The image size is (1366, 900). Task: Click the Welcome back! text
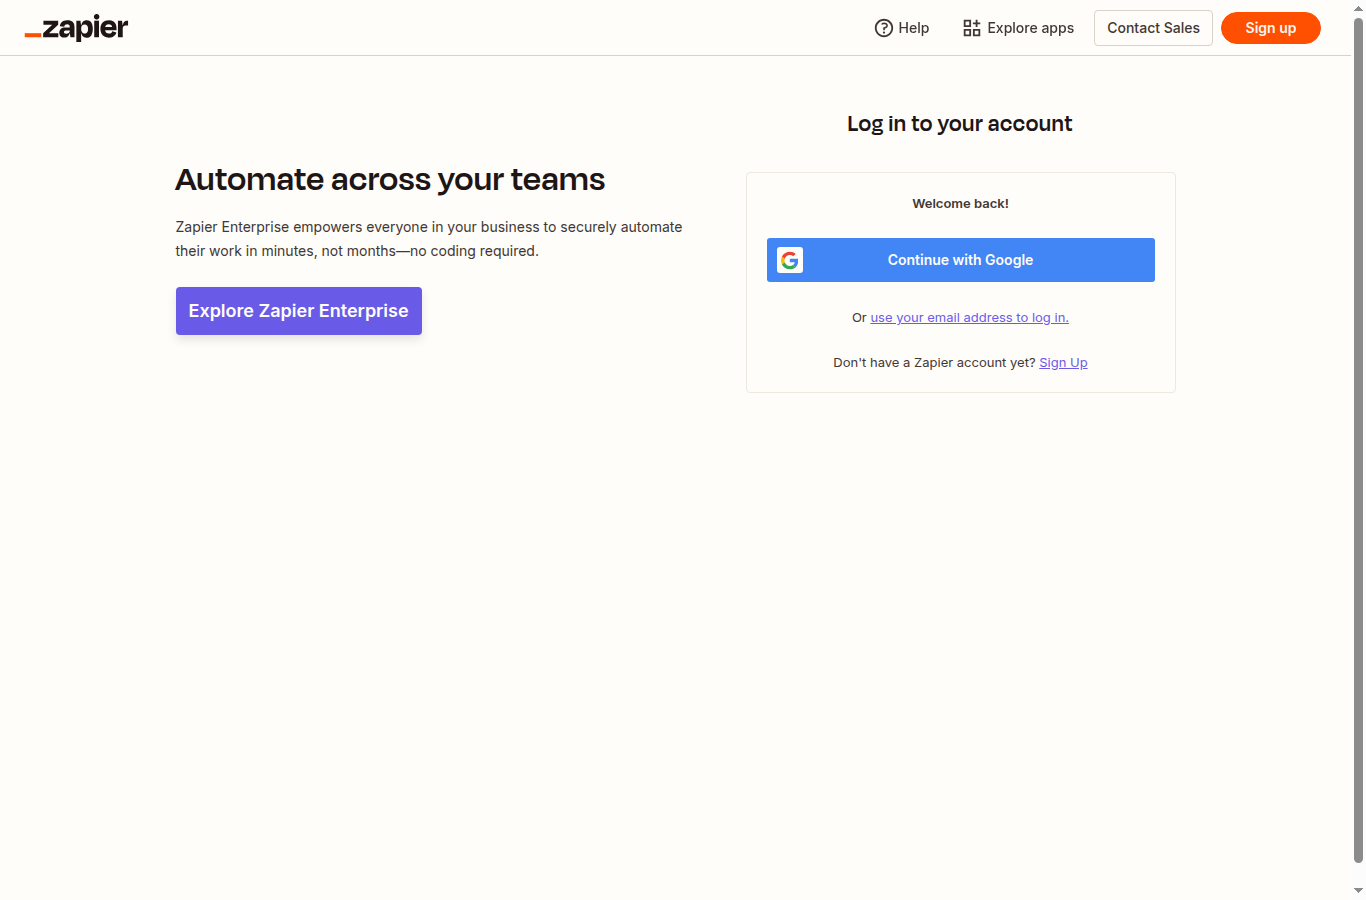point(960,204)
